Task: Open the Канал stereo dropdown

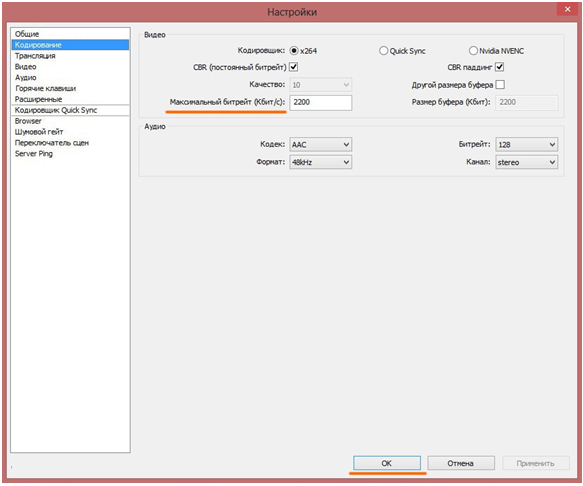Action: (x=526, y=162)
